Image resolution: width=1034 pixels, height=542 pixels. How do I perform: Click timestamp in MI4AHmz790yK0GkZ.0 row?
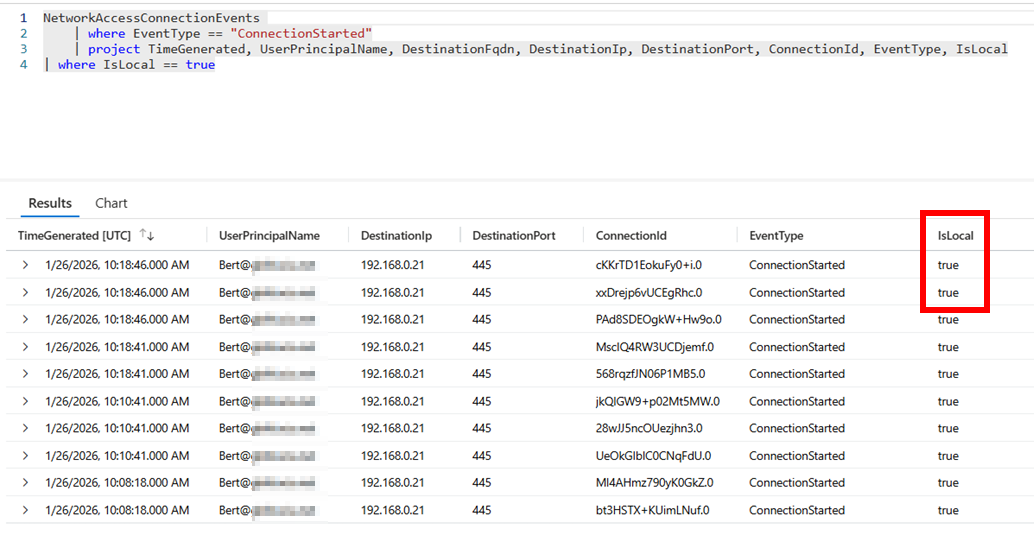[117, 483]
